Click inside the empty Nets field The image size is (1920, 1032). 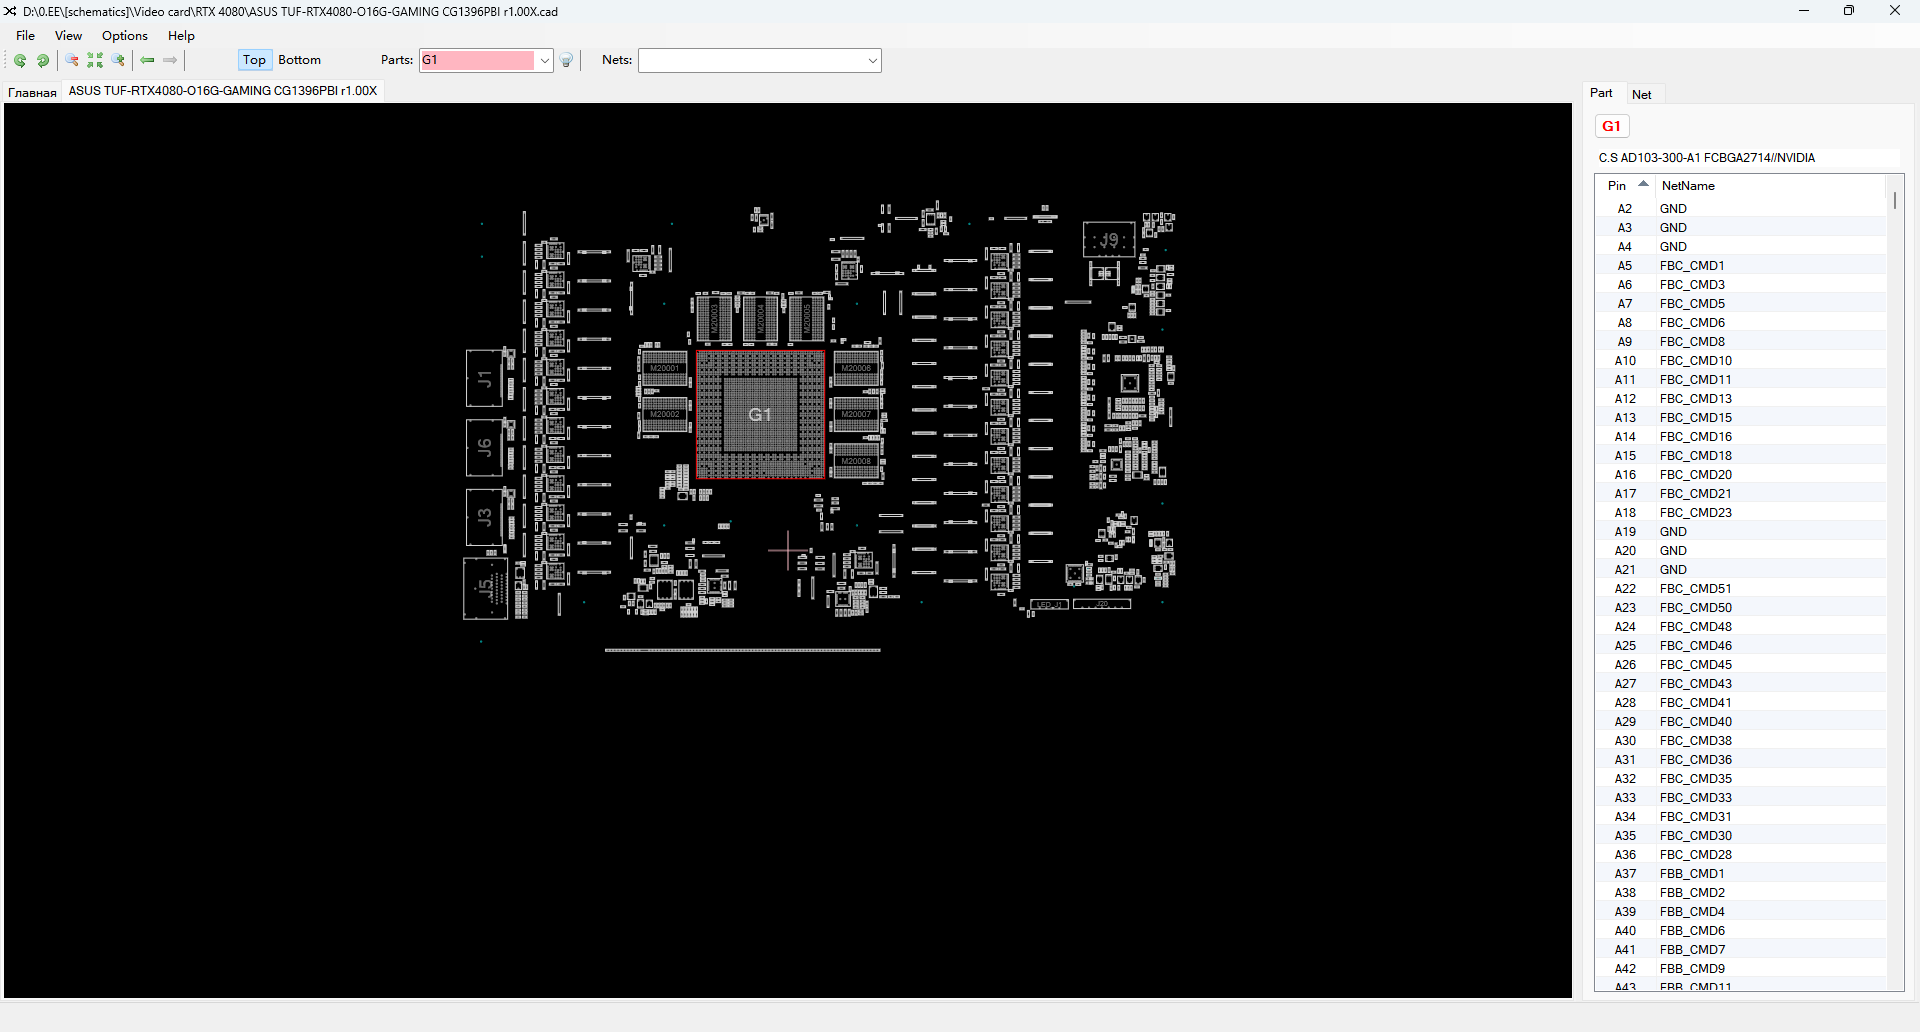pyautogui.click(x=752, y=61)
